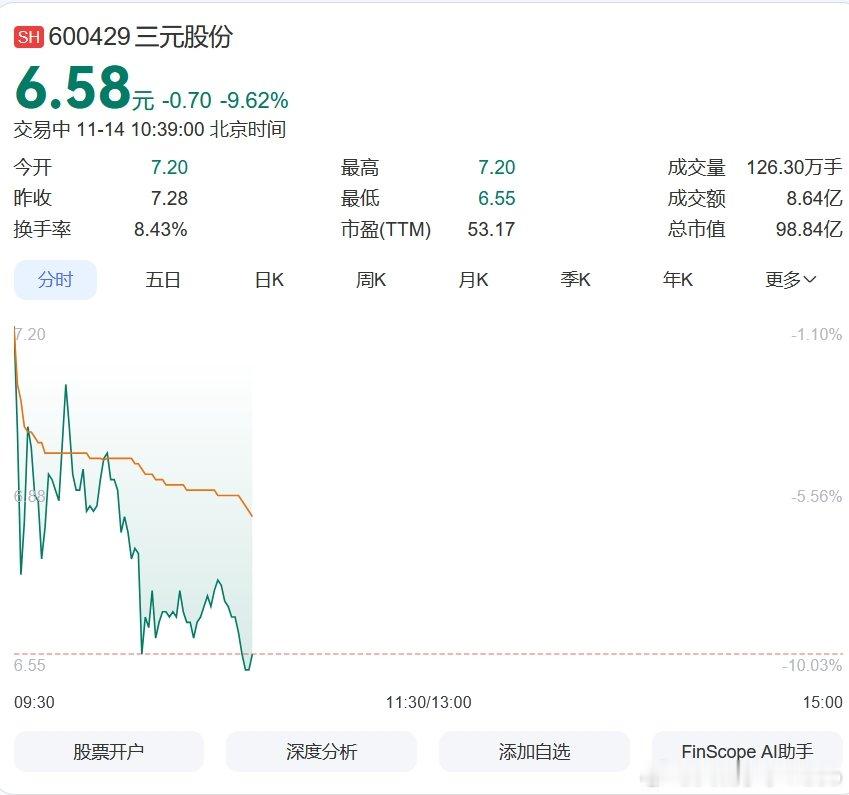Click the change percentage -9.62%

click(x=254, y=101)
